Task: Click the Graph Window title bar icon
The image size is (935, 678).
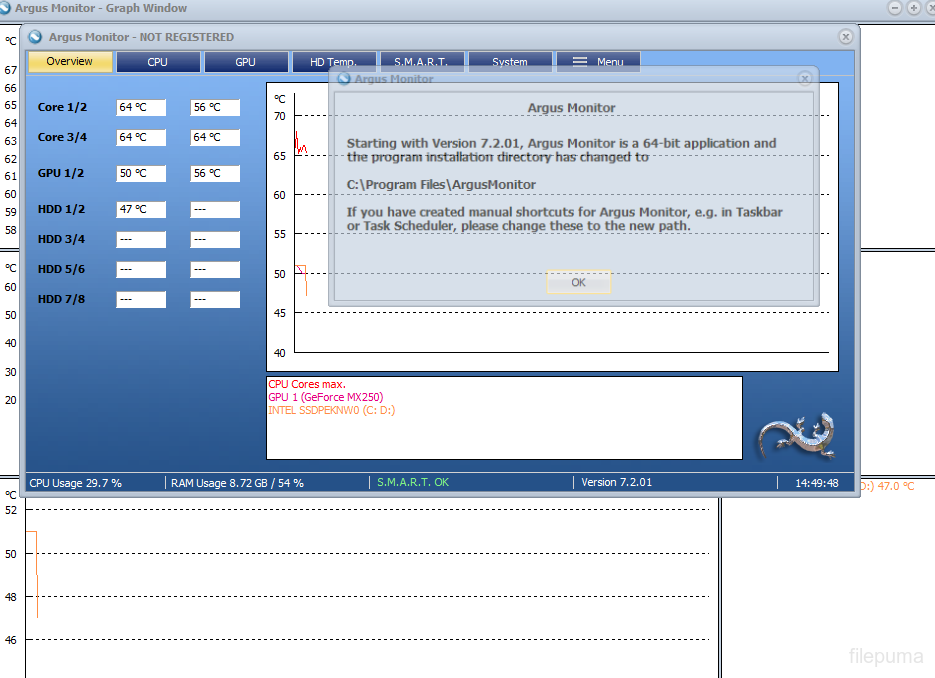Action: tap(5, 8)
